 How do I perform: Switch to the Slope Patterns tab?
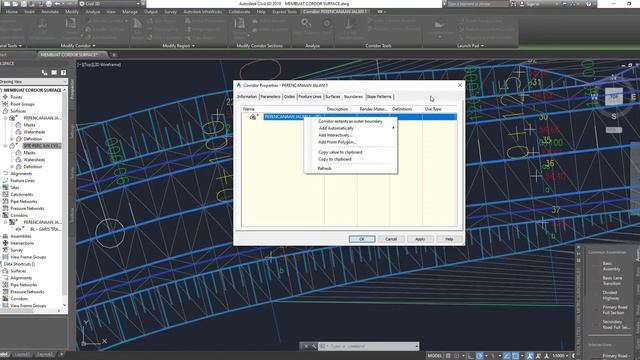pos(379,97)
